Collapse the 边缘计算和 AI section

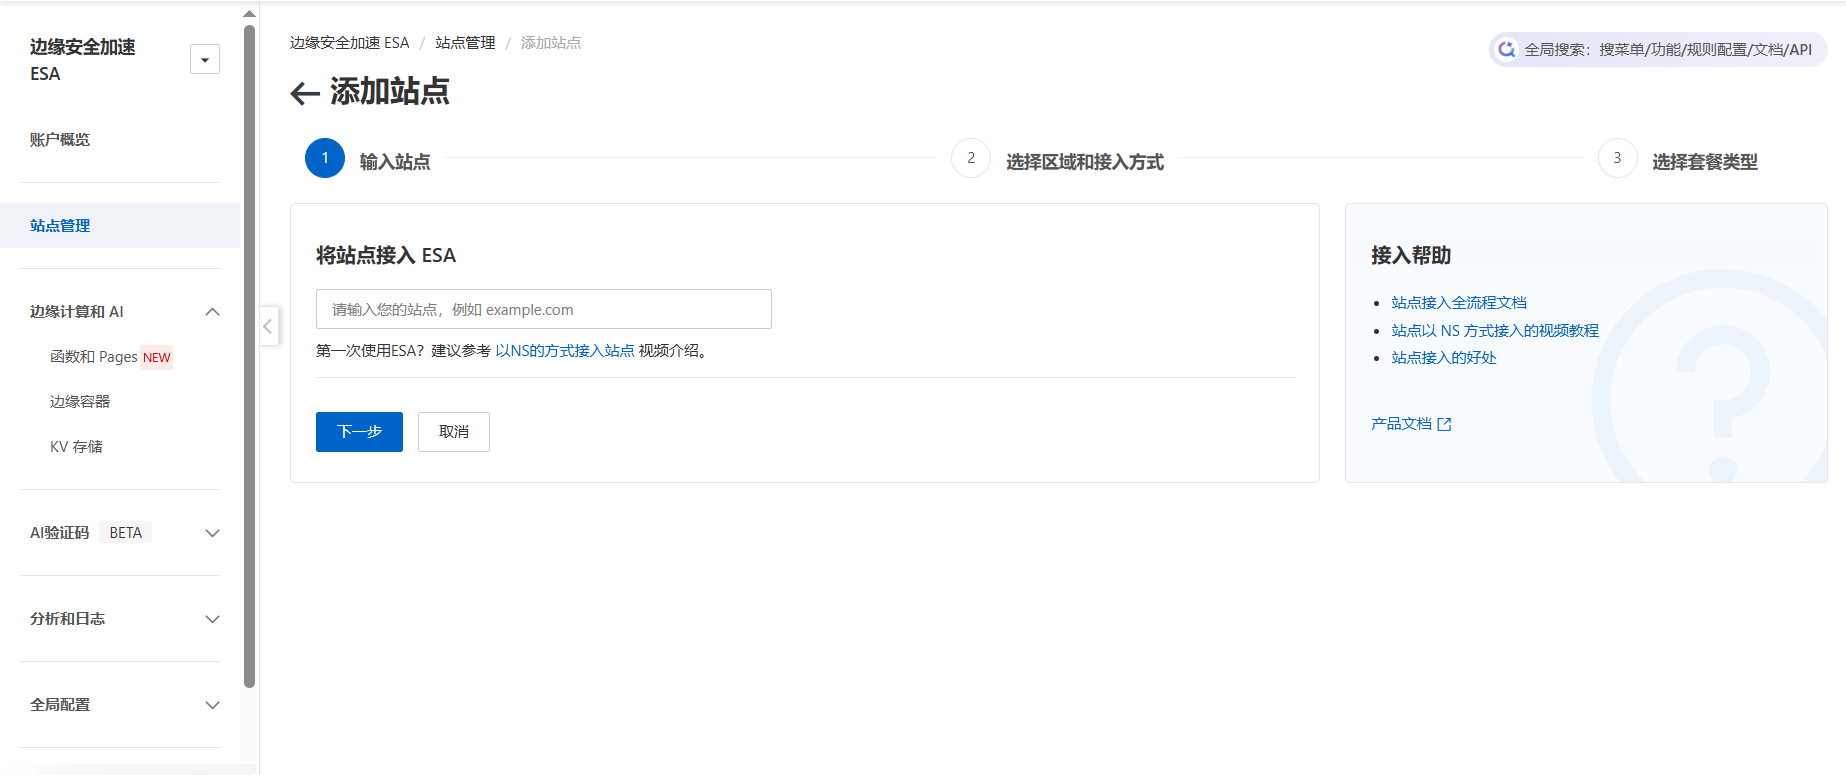[x=212, y=312]
